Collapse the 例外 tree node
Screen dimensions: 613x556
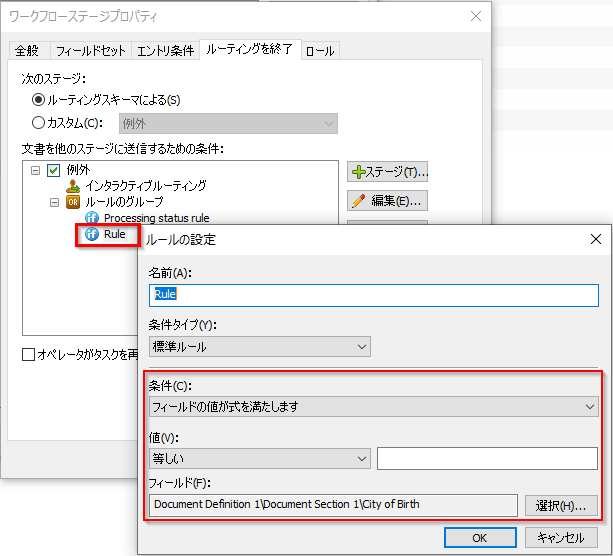pyautogui.click(x=35, y=170)
